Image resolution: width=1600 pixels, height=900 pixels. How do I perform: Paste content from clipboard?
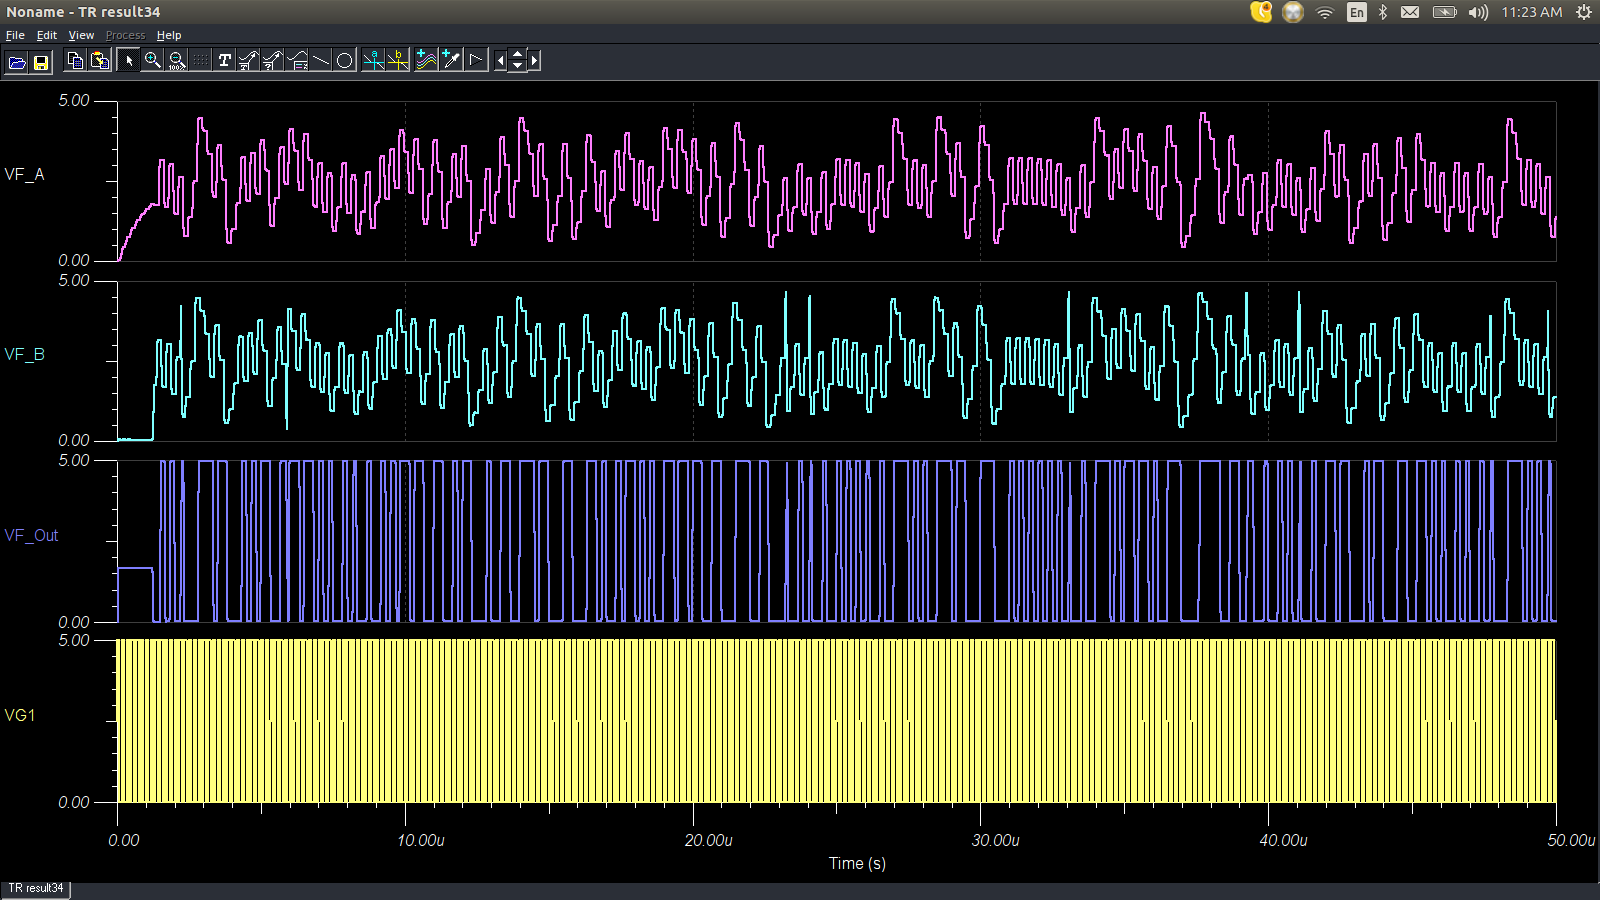coord(98,60)
